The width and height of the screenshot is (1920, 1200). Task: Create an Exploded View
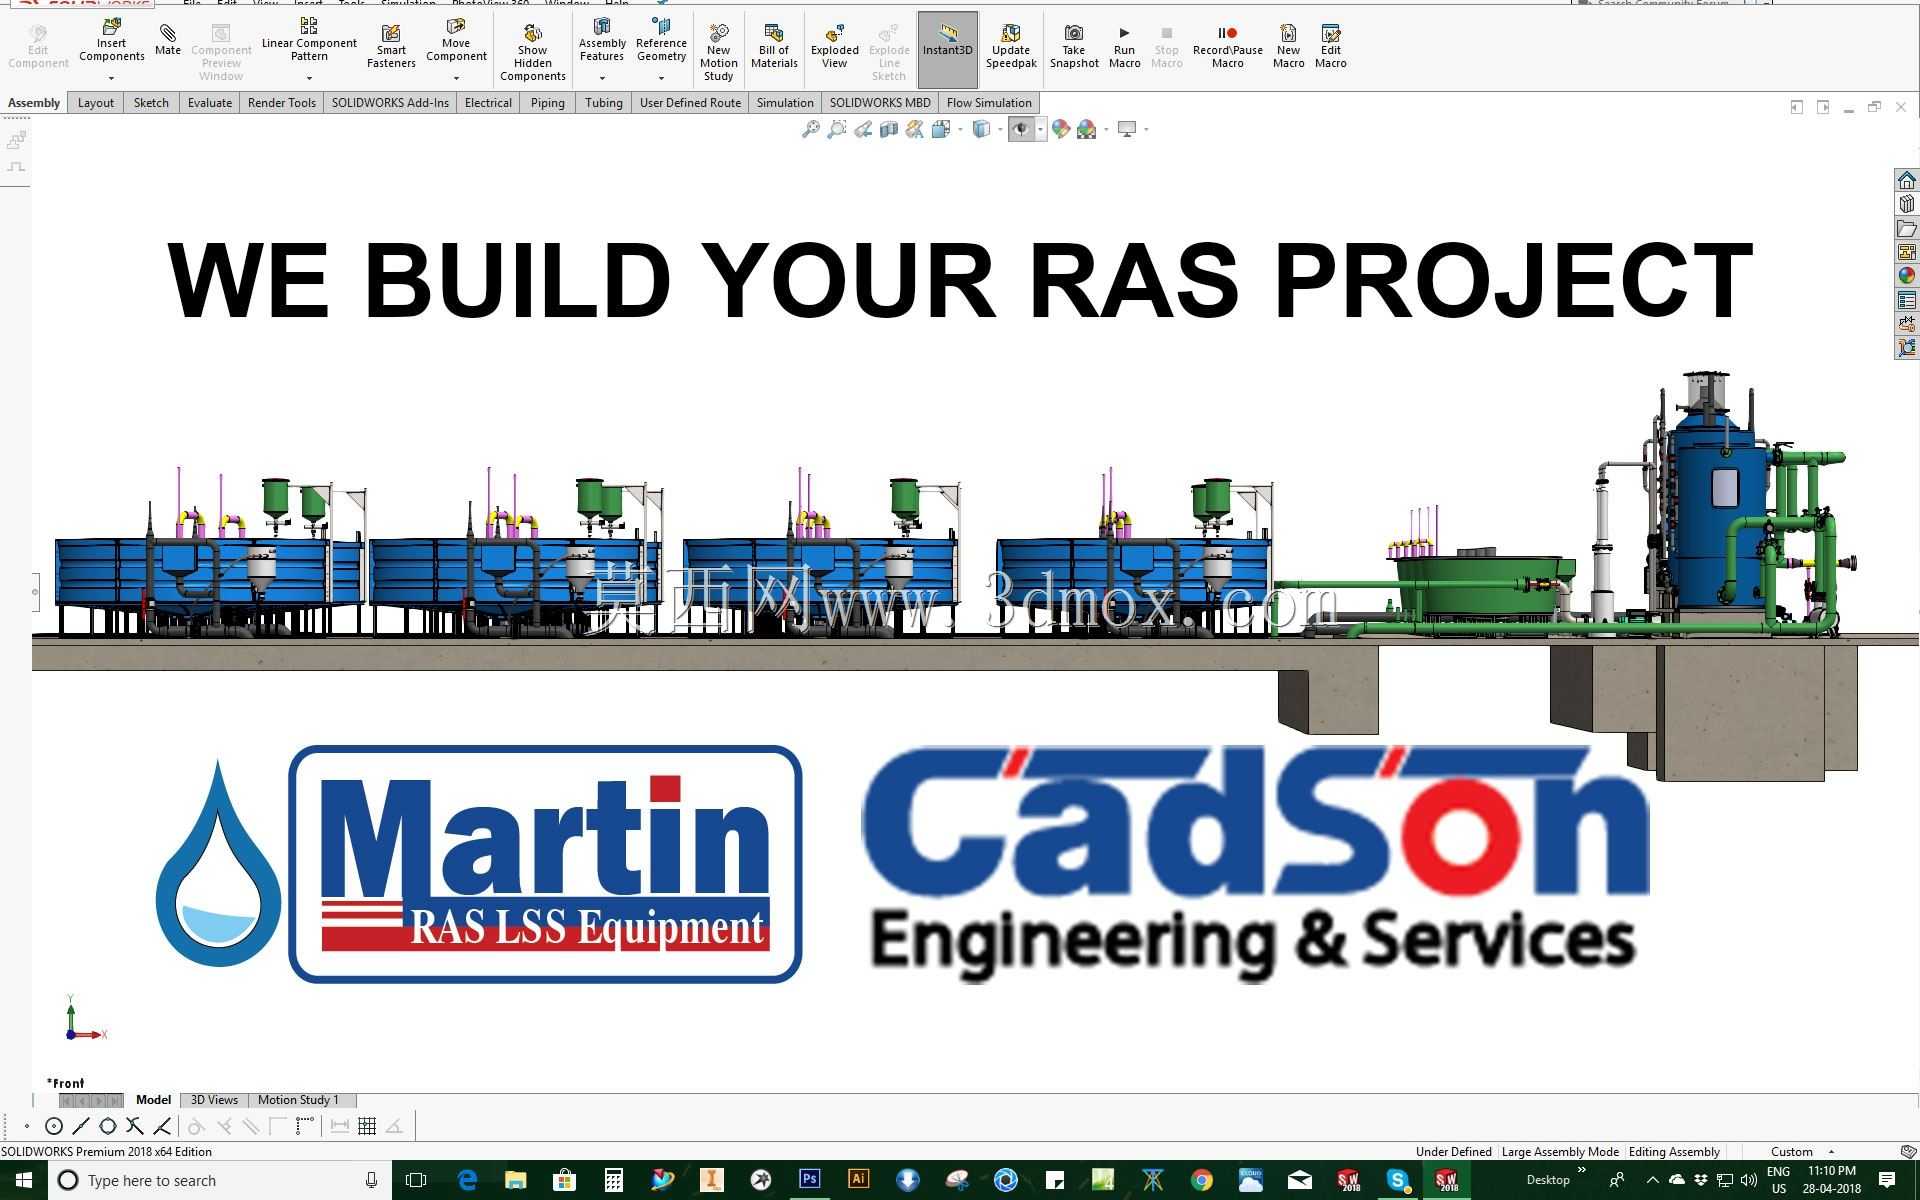tap(834, 47)
